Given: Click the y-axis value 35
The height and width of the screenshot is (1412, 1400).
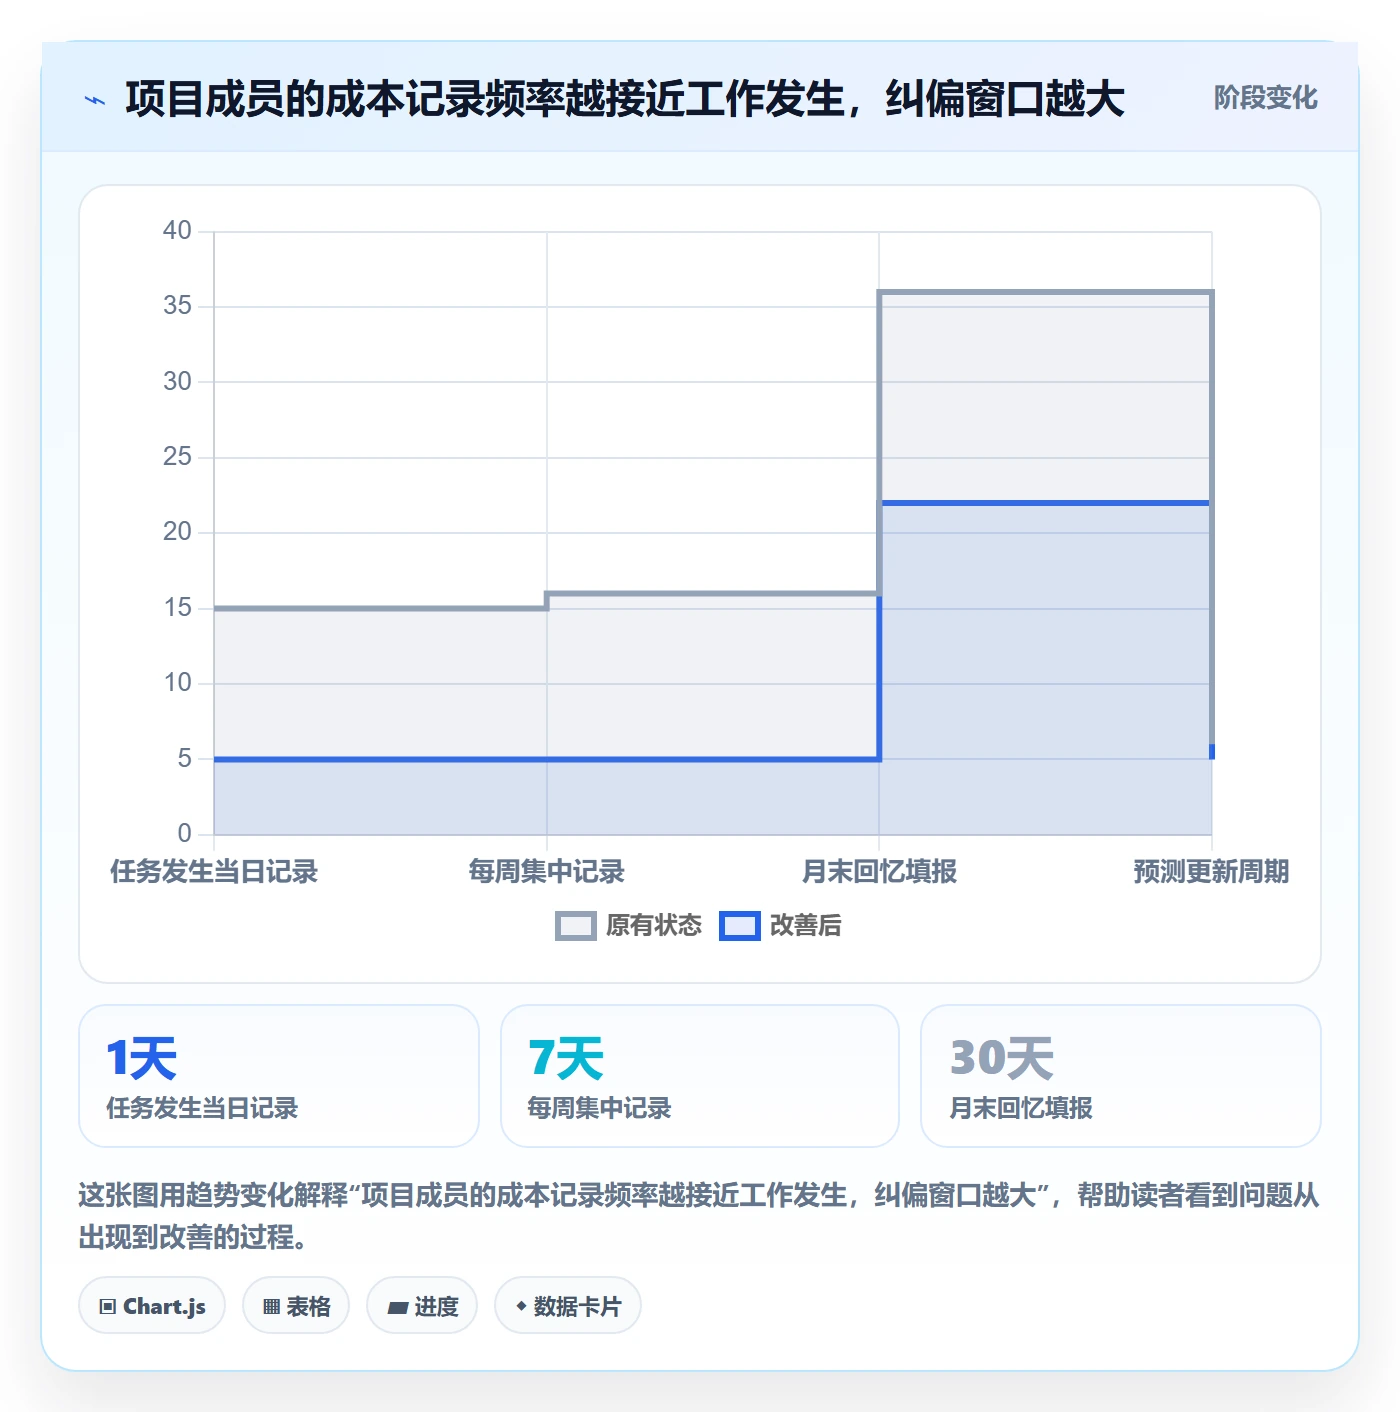Looking at the screenshot, I should point(177,306).
